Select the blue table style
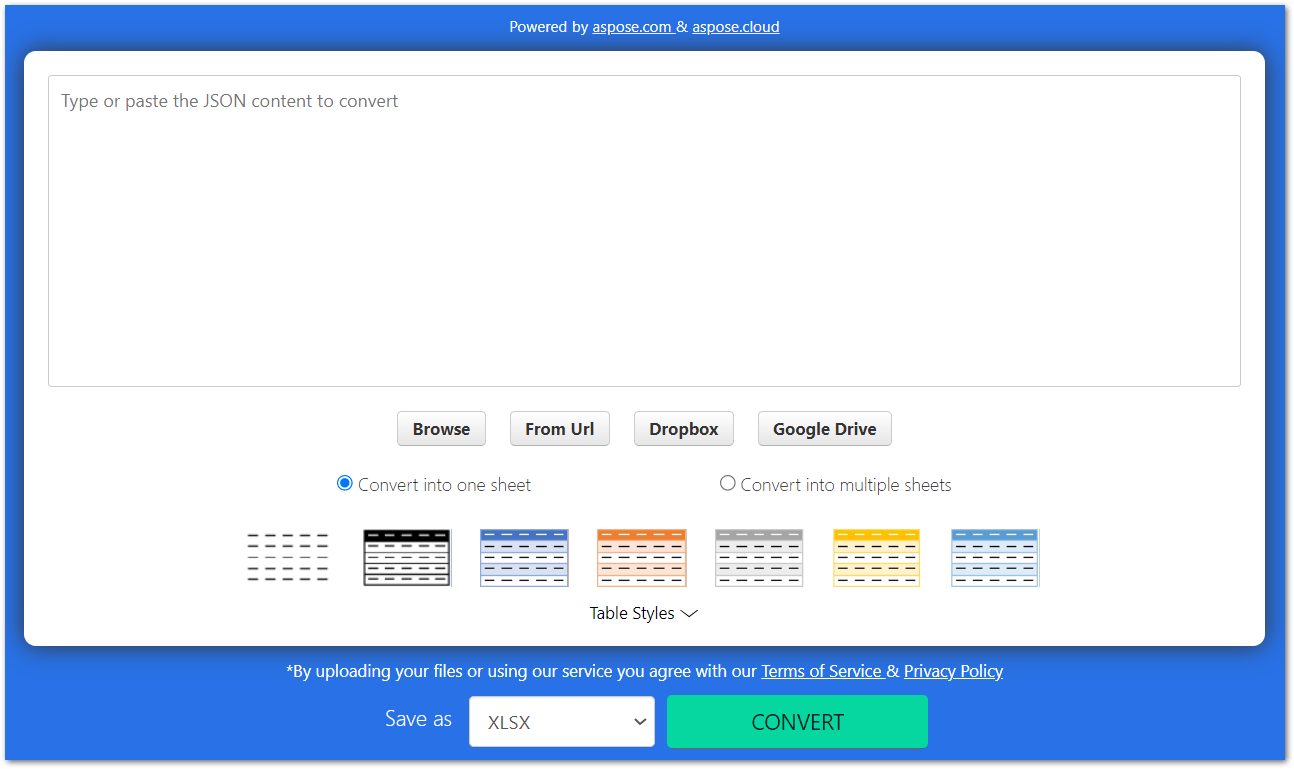The height and width of the screenshot is (769, 1294). [x=524, y=557]
